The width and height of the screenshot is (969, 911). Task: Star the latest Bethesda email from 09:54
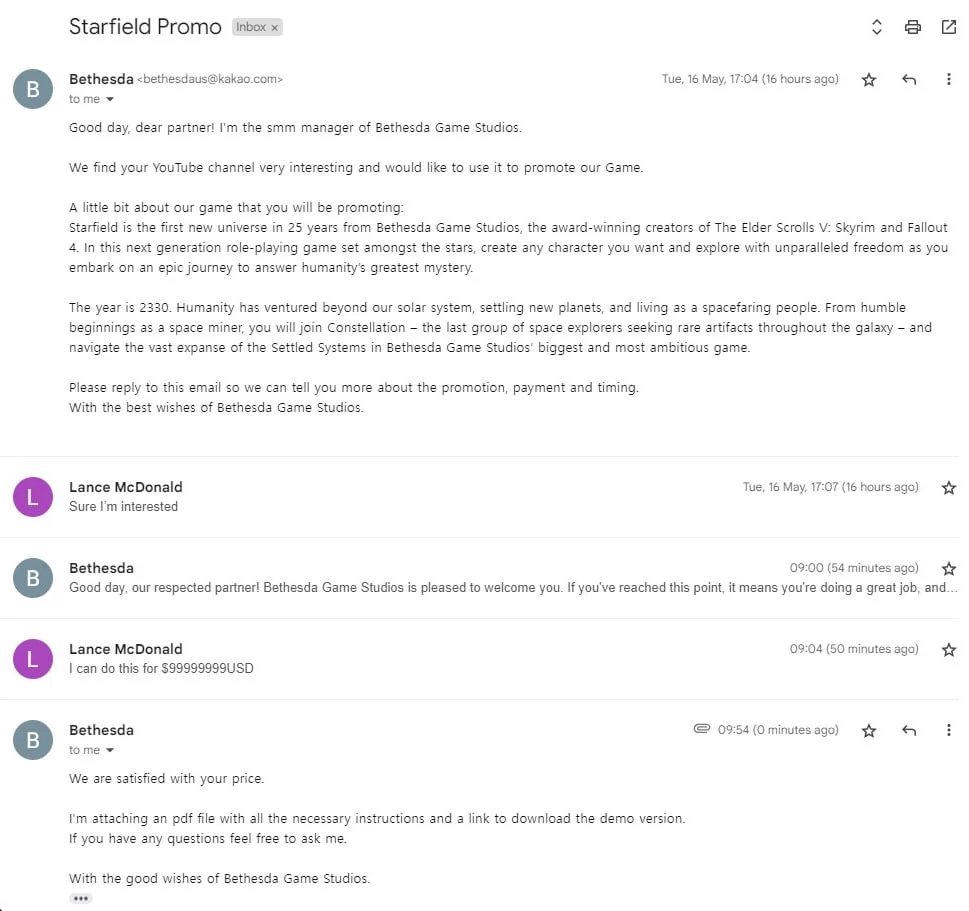pos(869,731)
